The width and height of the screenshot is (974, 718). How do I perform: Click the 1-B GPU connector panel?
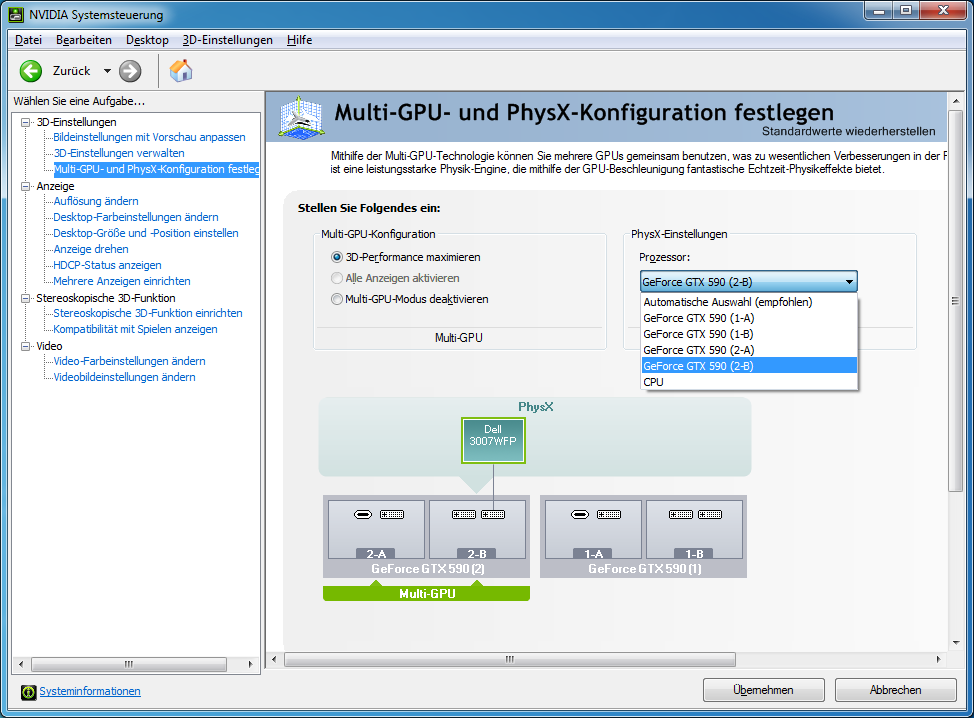(694, 529)
